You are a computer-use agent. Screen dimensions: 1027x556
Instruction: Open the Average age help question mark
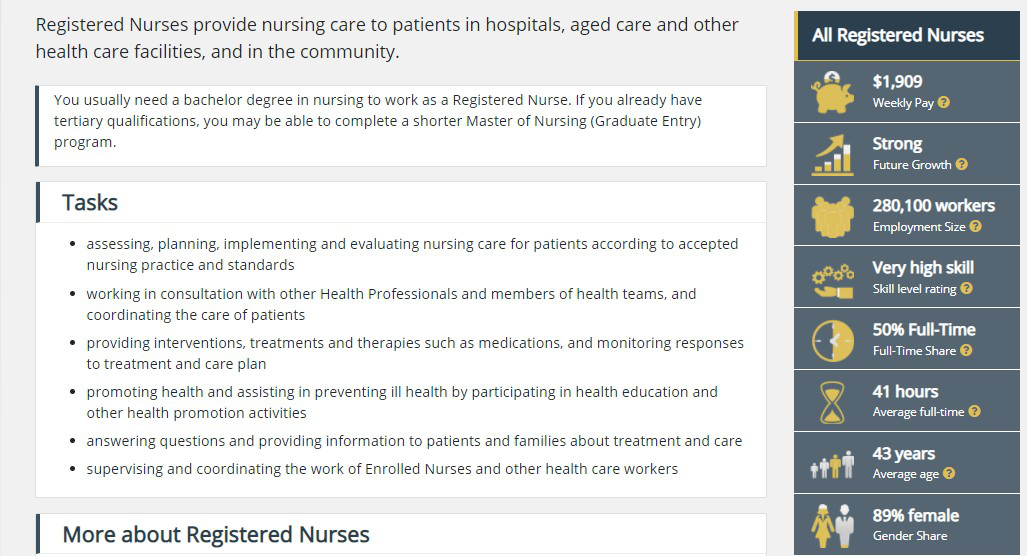(x=949, y=474)
